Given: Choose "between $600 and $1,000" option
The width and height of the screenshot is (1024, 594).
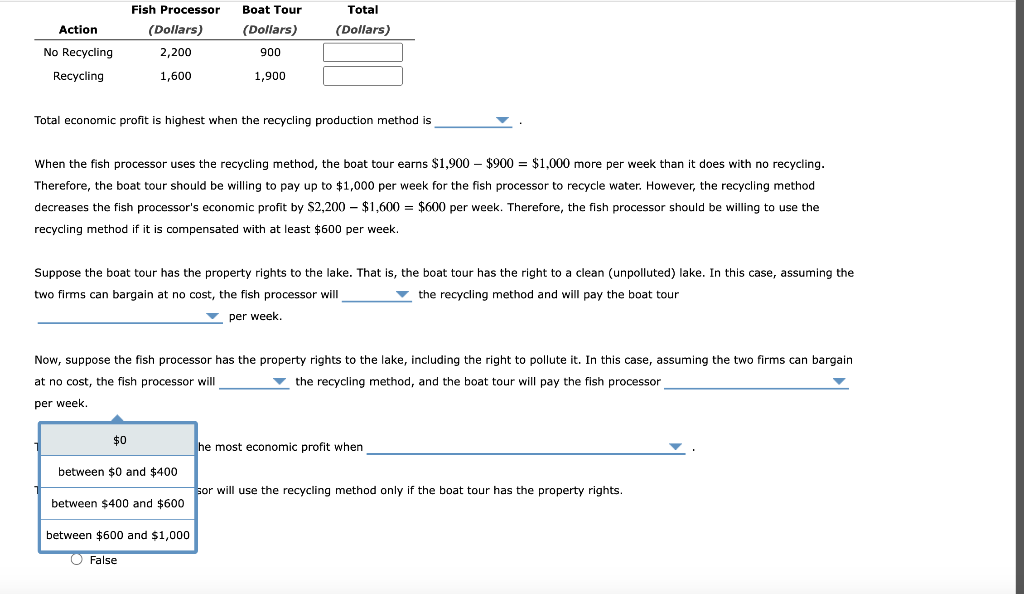Looking at the screenshot, I should coord(117,535).
